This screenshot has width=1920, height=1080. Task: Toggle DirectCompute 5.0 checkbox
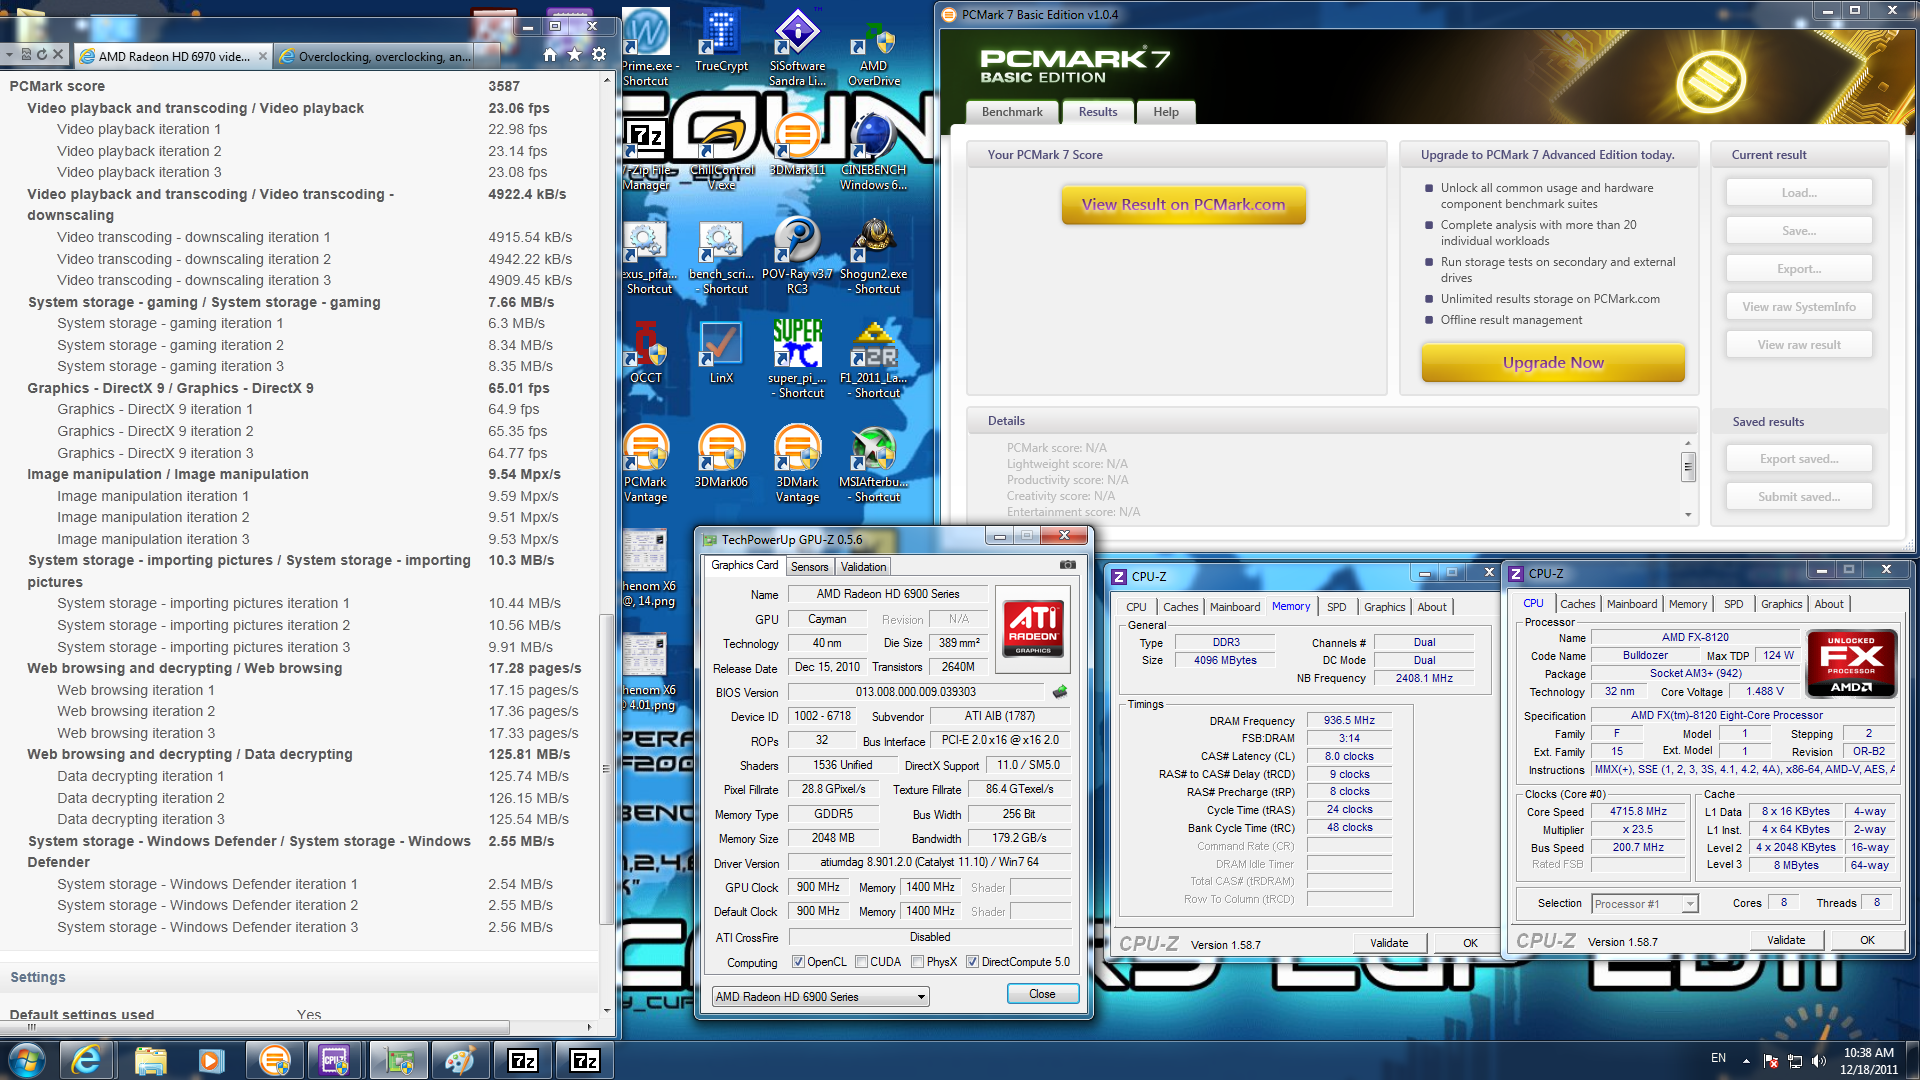click(x=972, y=962)
